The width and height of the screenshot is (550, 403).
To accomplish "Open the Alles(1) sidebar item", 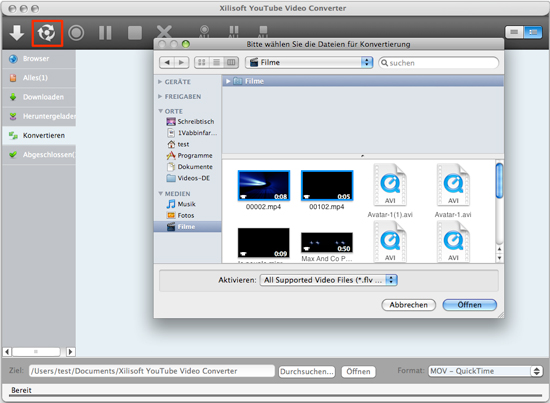I will [39, 78].
